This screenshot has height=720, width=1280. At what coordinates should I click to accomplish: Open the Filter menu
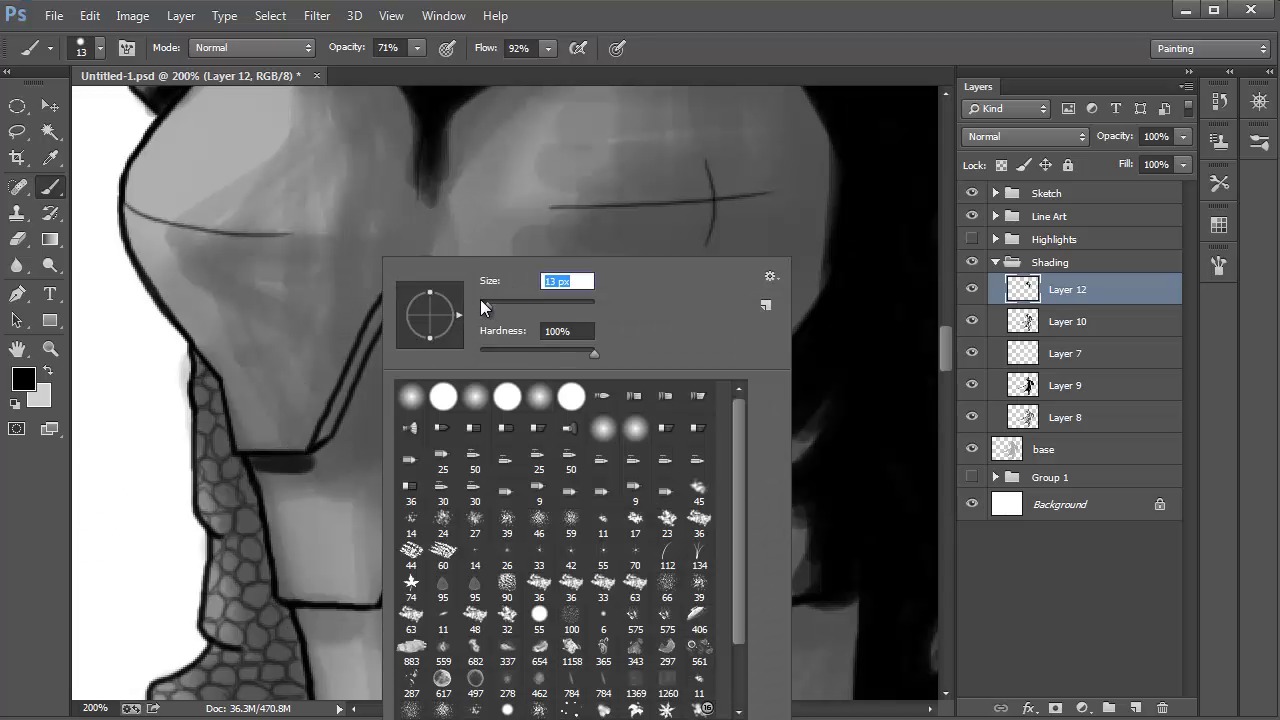[317, 16]
